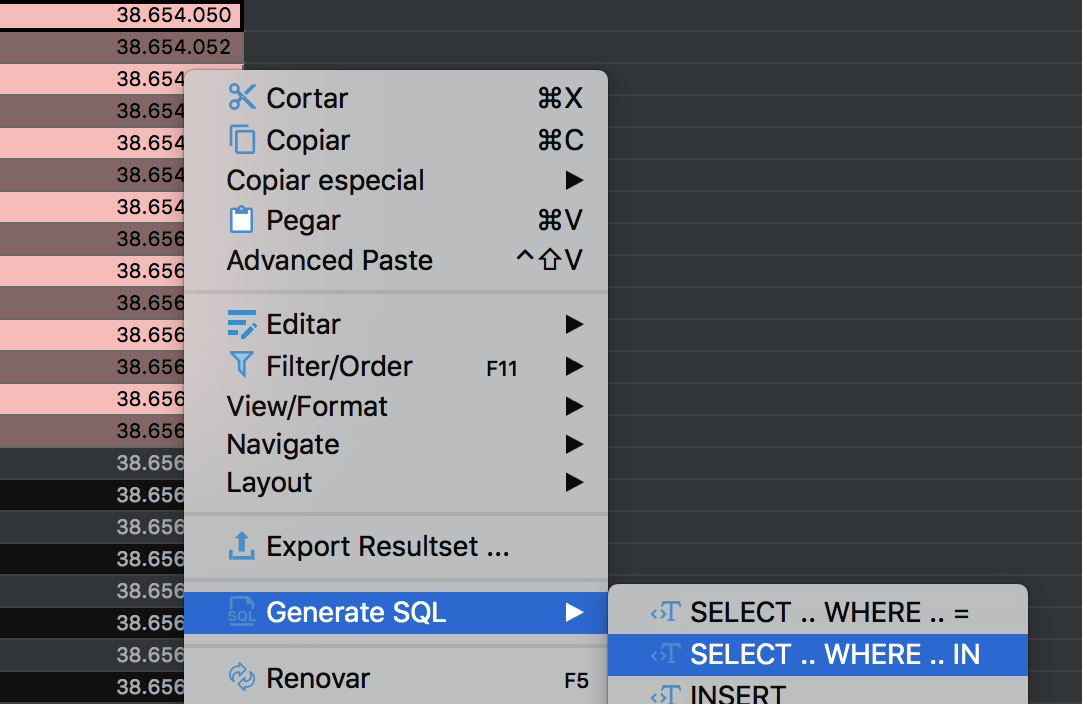Viewport: 1082px width, 704px height.
Task: Click the upload icon beside Export Resultset
Action: pos(243,546)
